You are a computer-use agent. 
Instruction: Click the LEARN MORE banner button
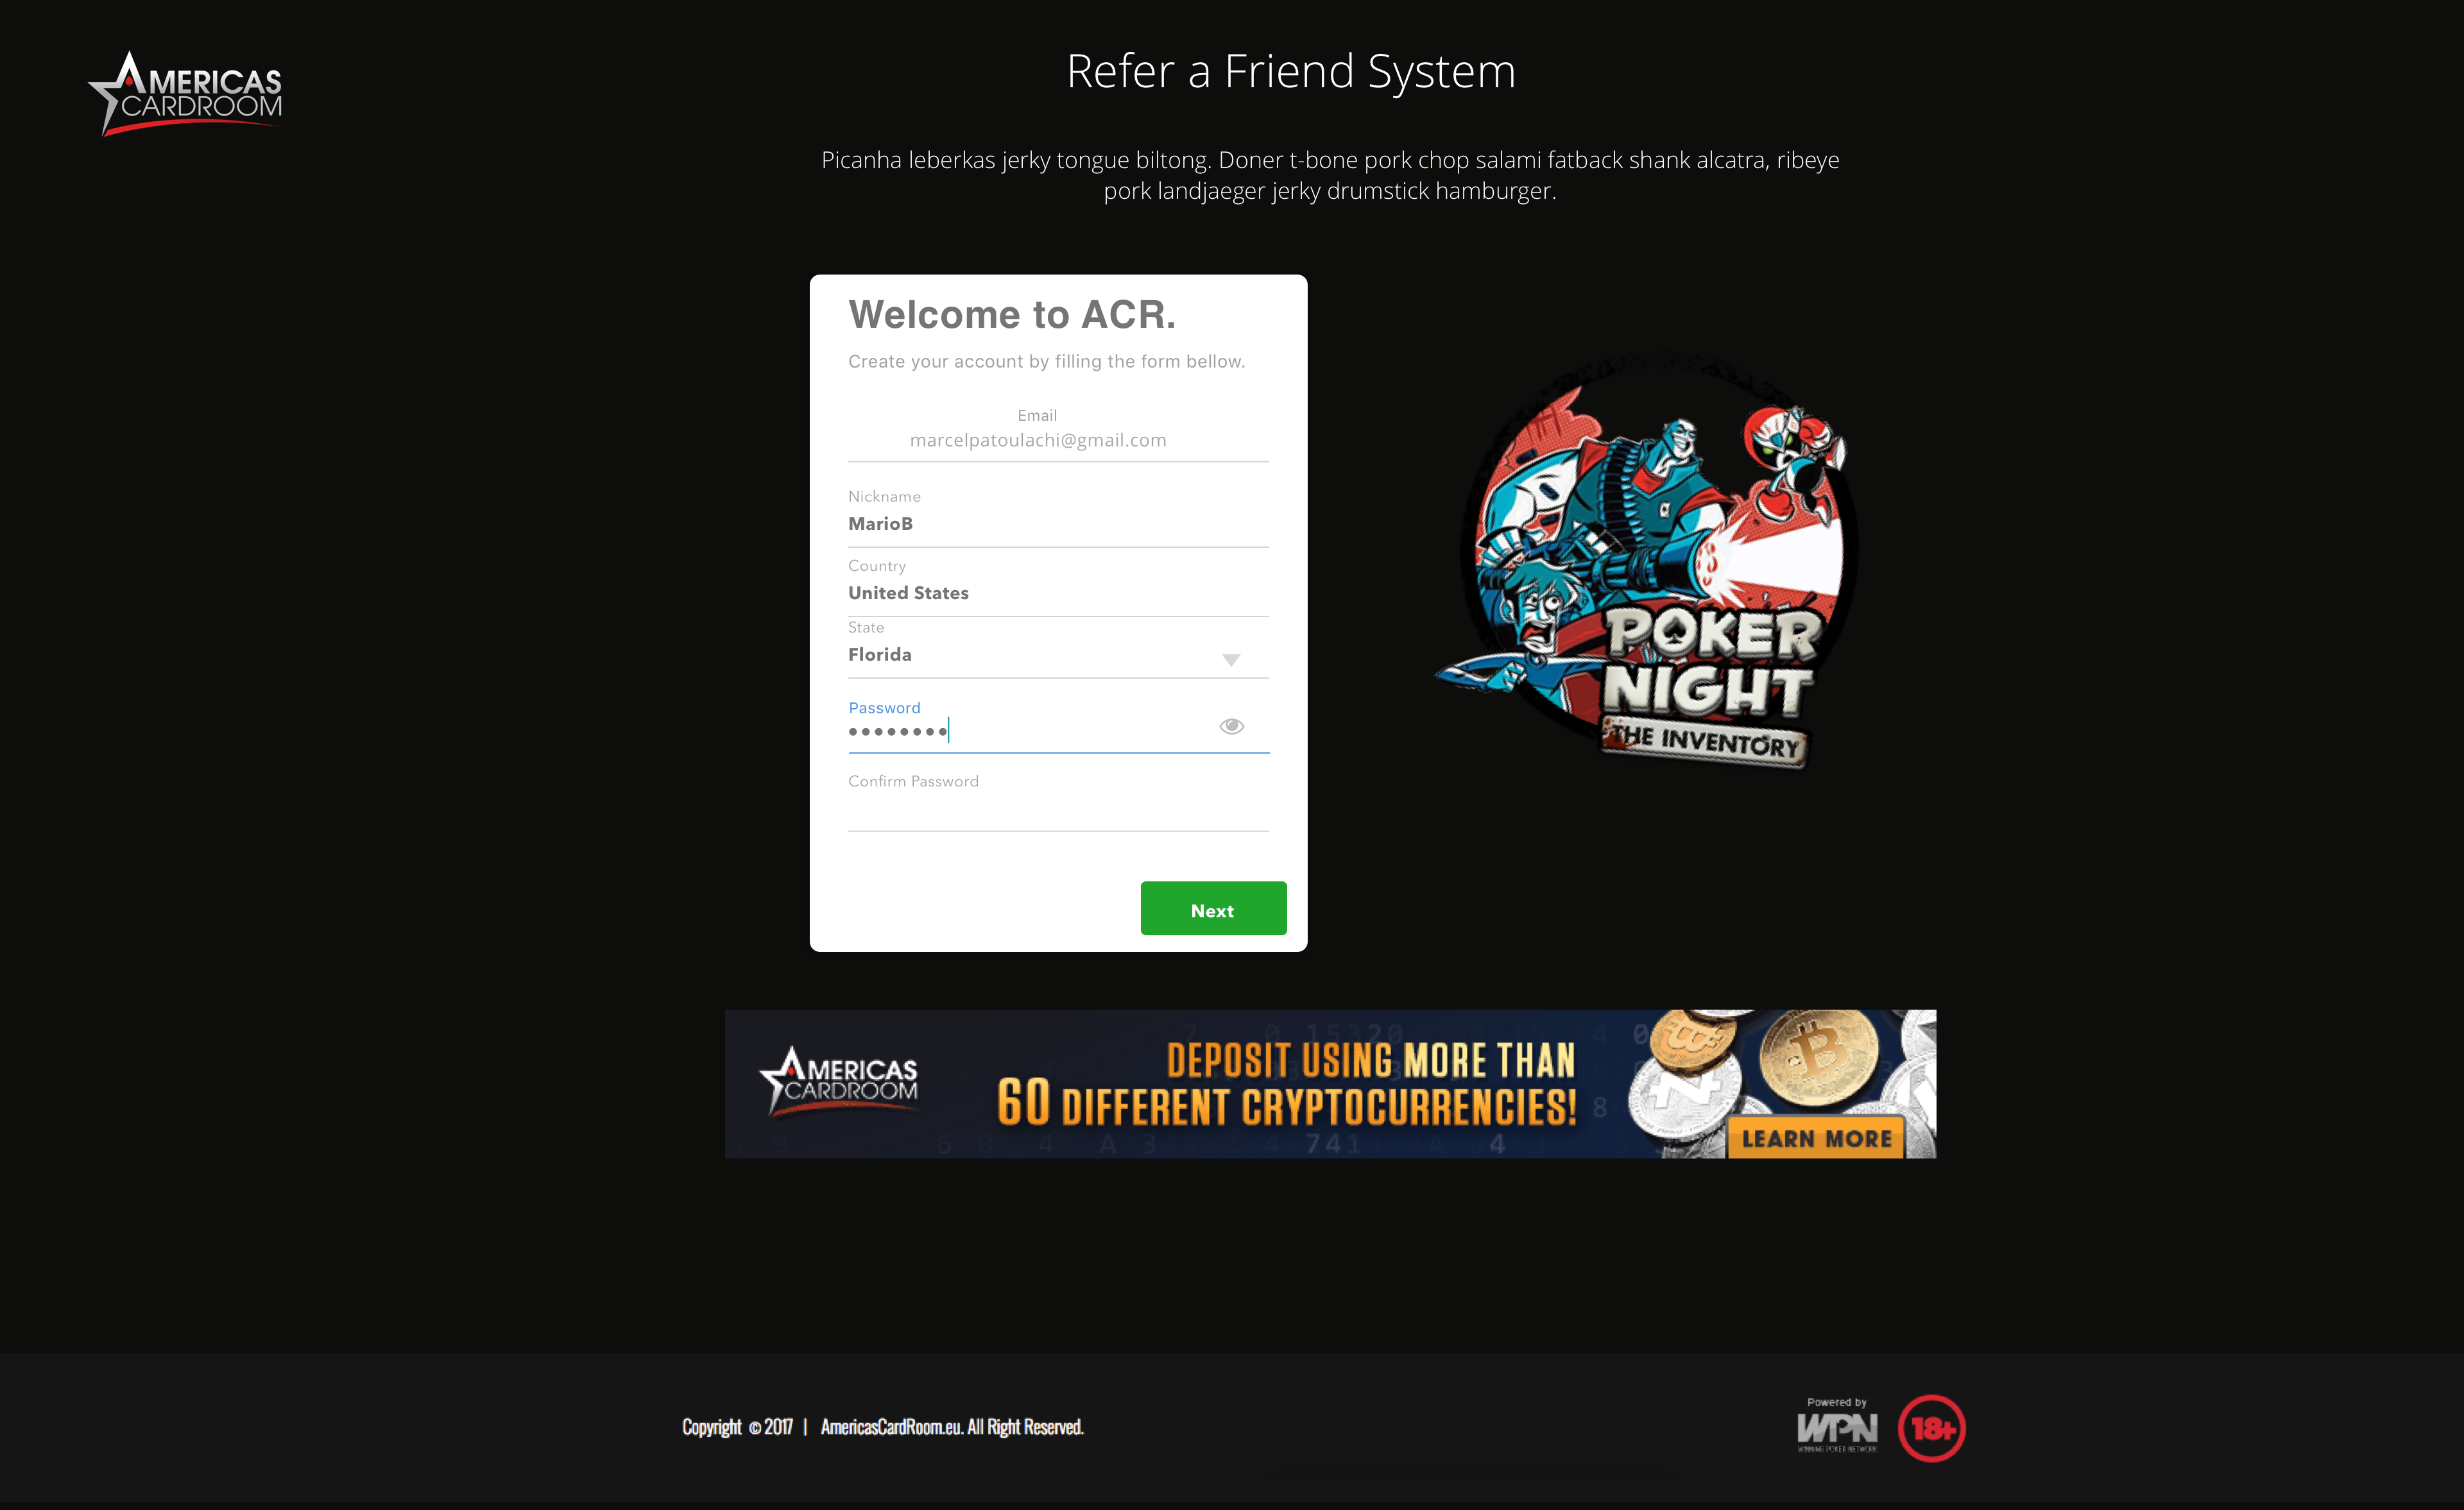(1816, 1139)
